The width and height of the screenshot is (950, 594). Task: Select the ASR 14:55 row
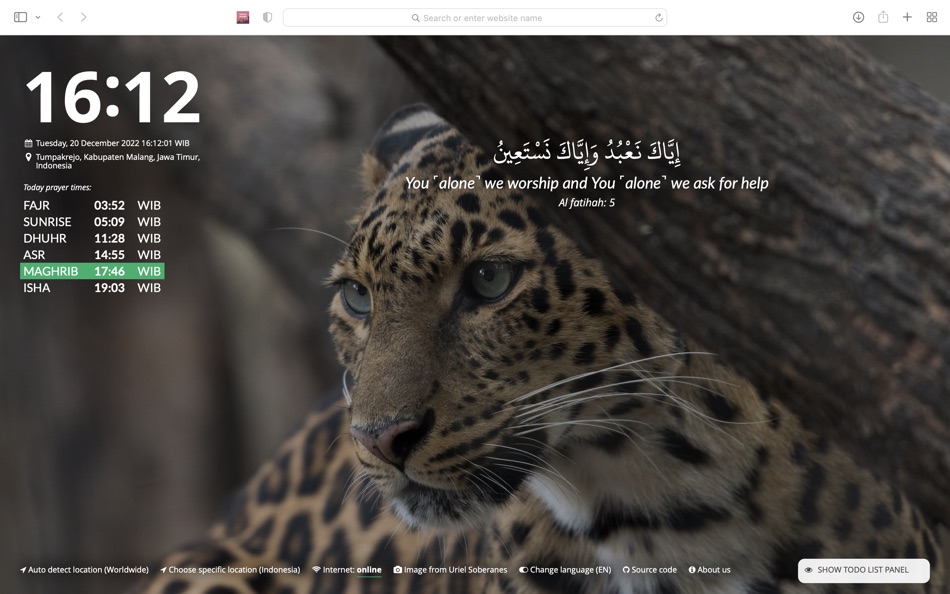92,255
